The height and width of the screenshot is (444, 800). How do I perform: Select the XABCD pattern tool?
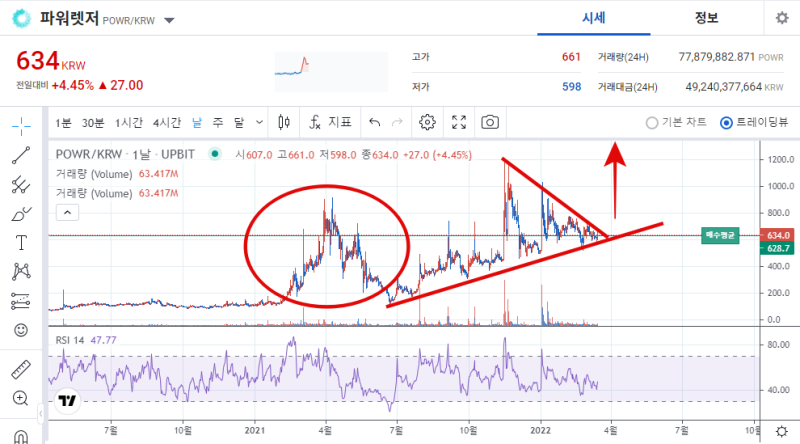(21, 272)
